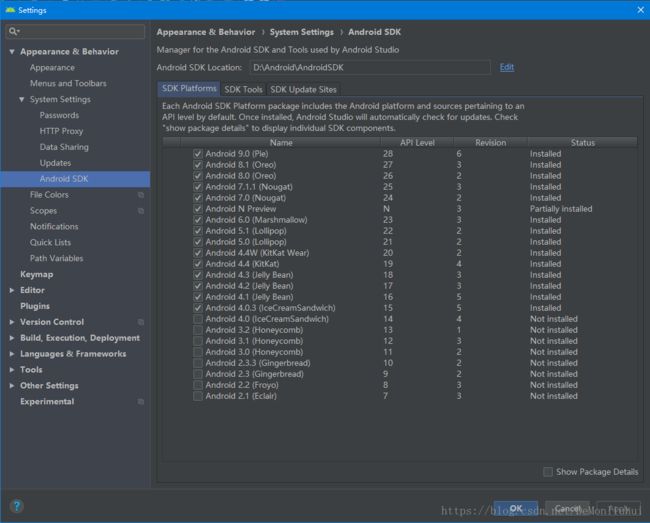
Task: Click the settings search box
Action: tap(75, 31)
